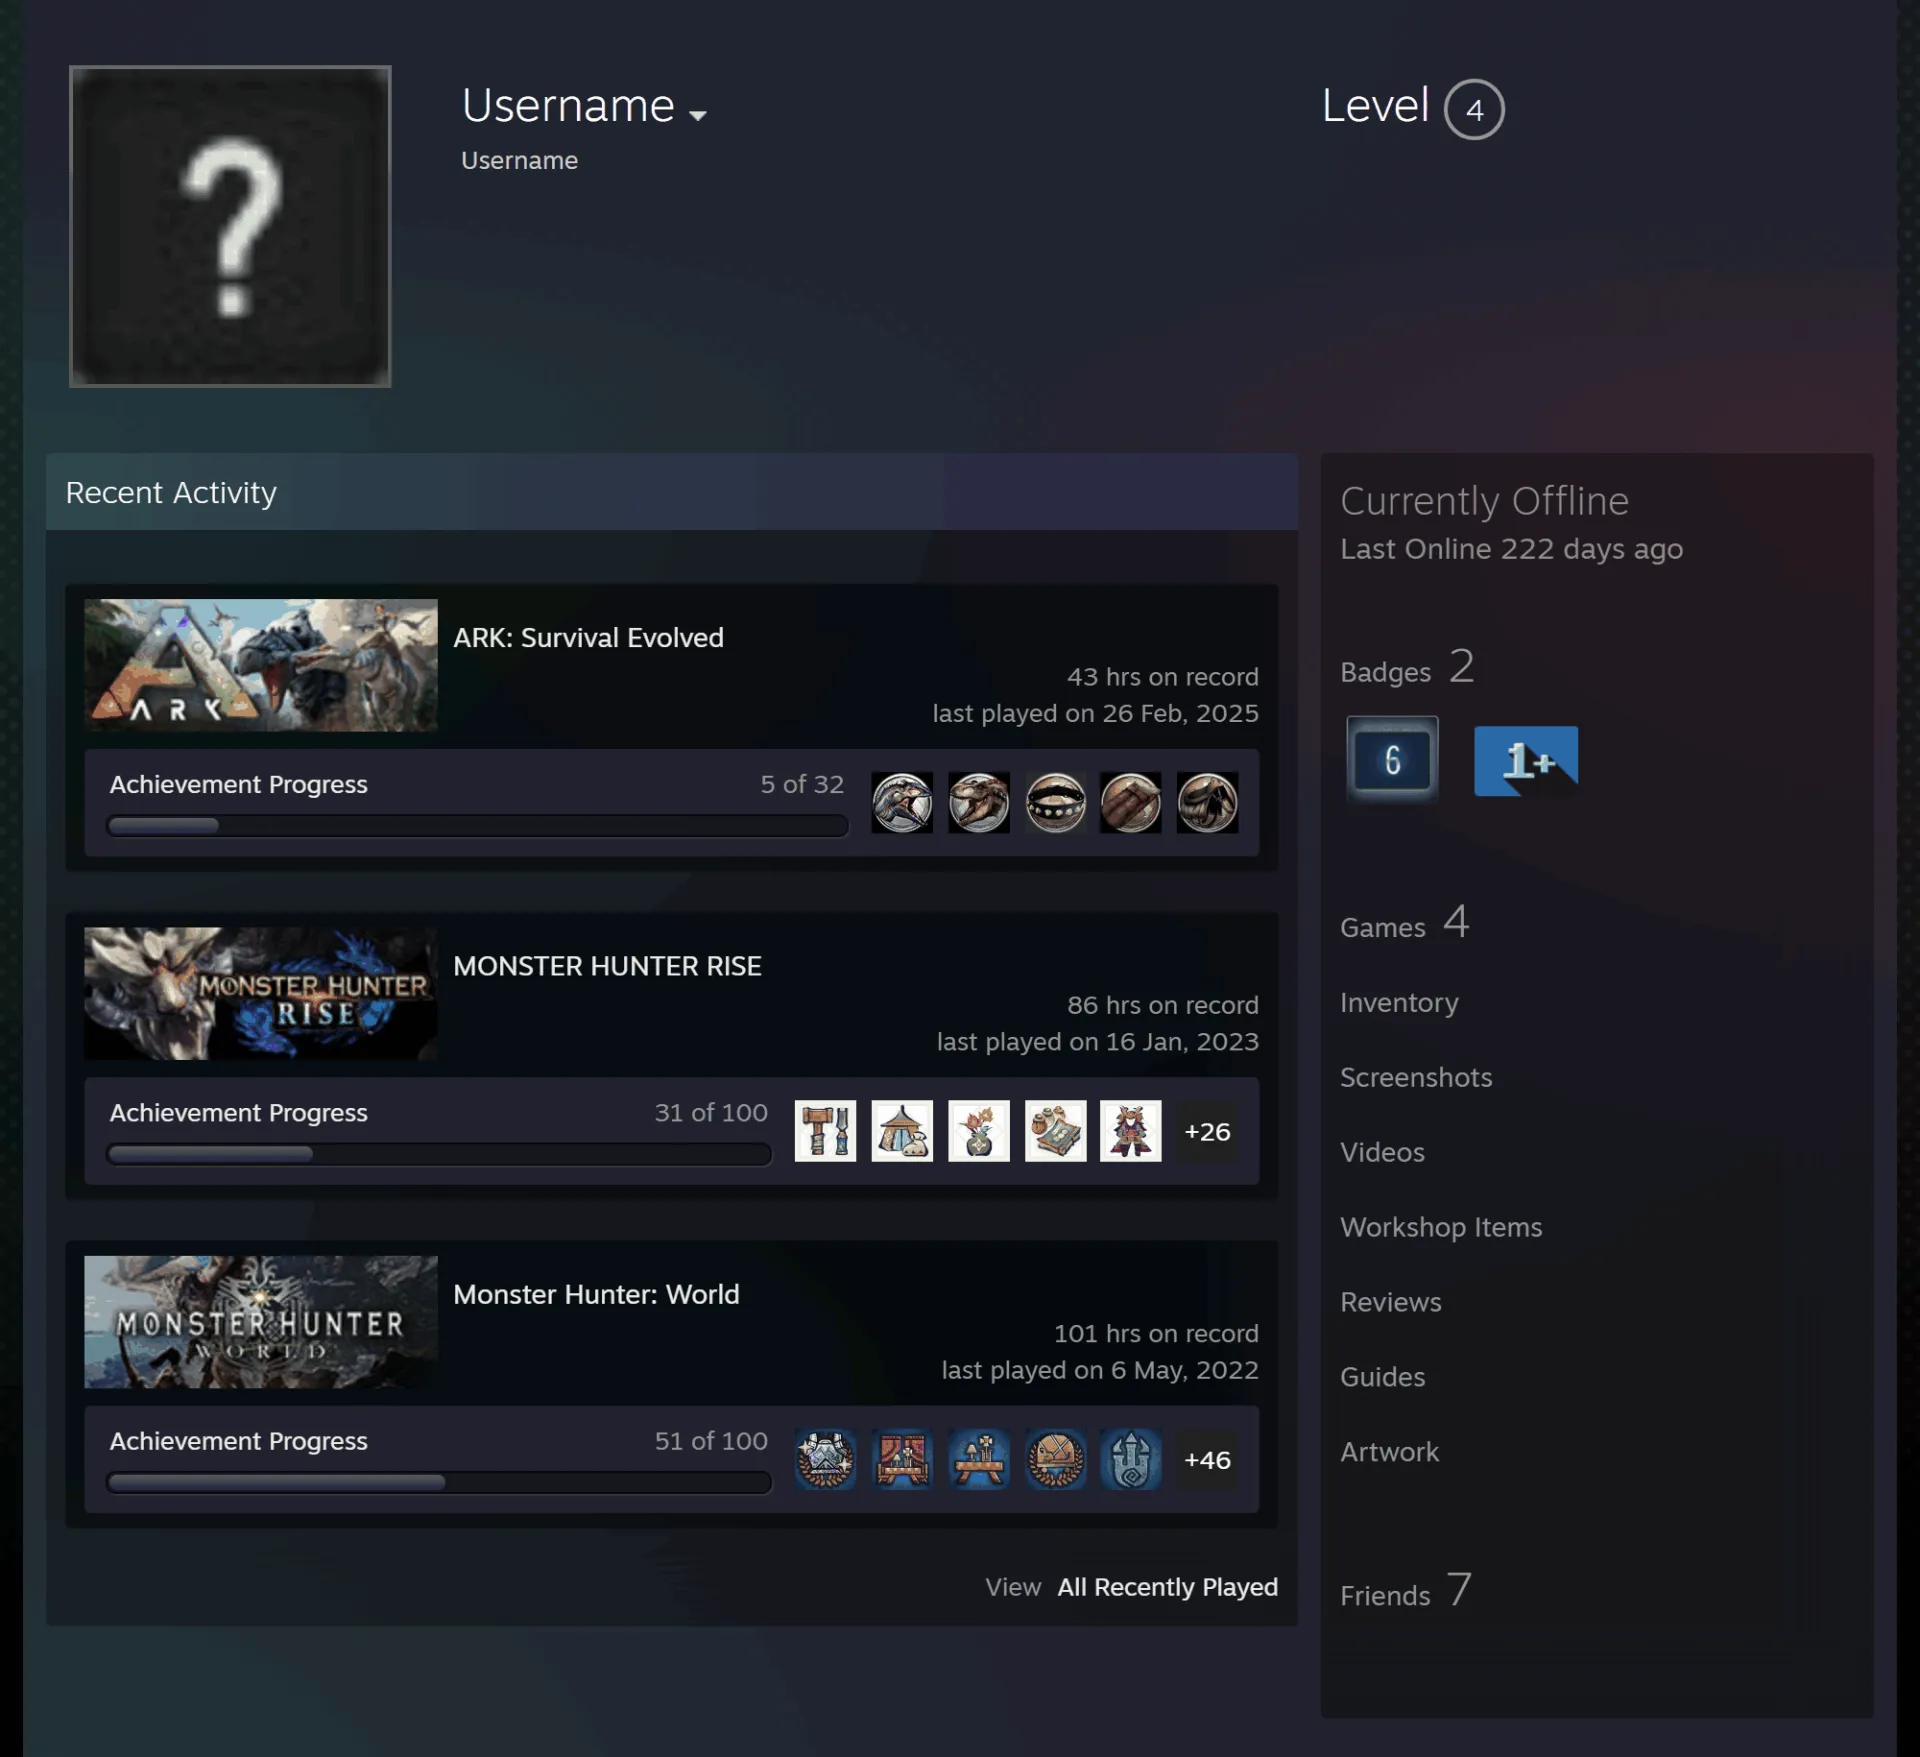Viewport: 1920px width, 1757px height.
Task: View third ARK achievement icon
Action: click(x=1055, y=802)
